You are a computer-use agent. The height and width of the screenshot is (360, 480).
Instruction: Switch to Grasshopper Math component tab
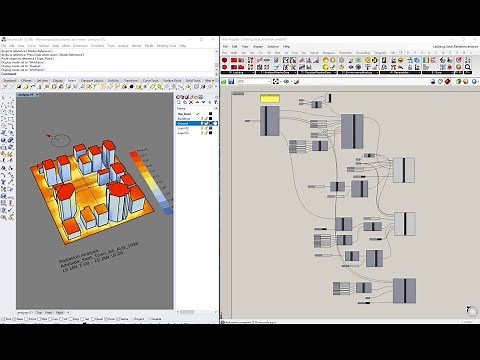click(234, 53)
